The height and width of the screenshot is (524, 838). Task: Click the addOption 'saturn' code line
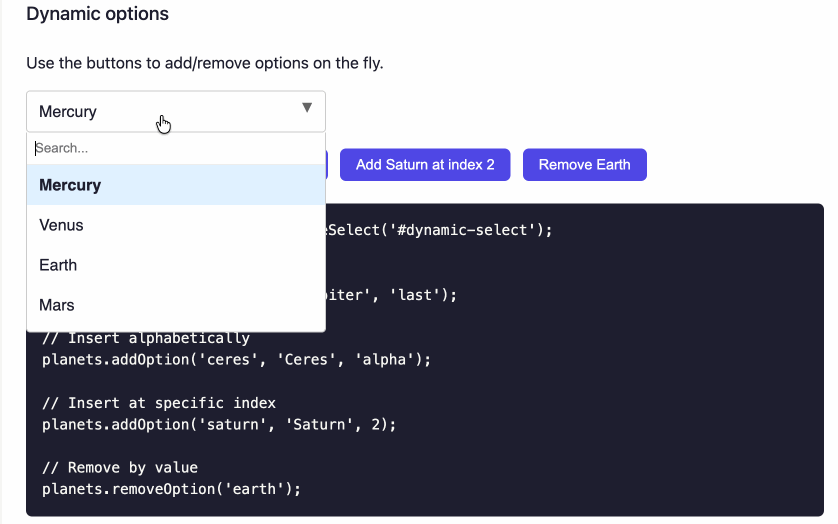[x=219, y=424]
